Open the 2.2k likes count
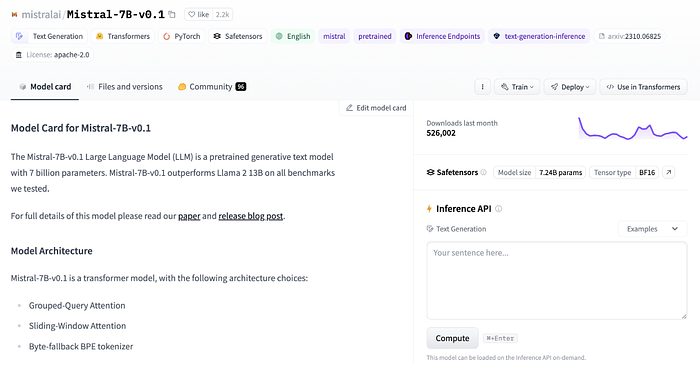 point(222,15)
